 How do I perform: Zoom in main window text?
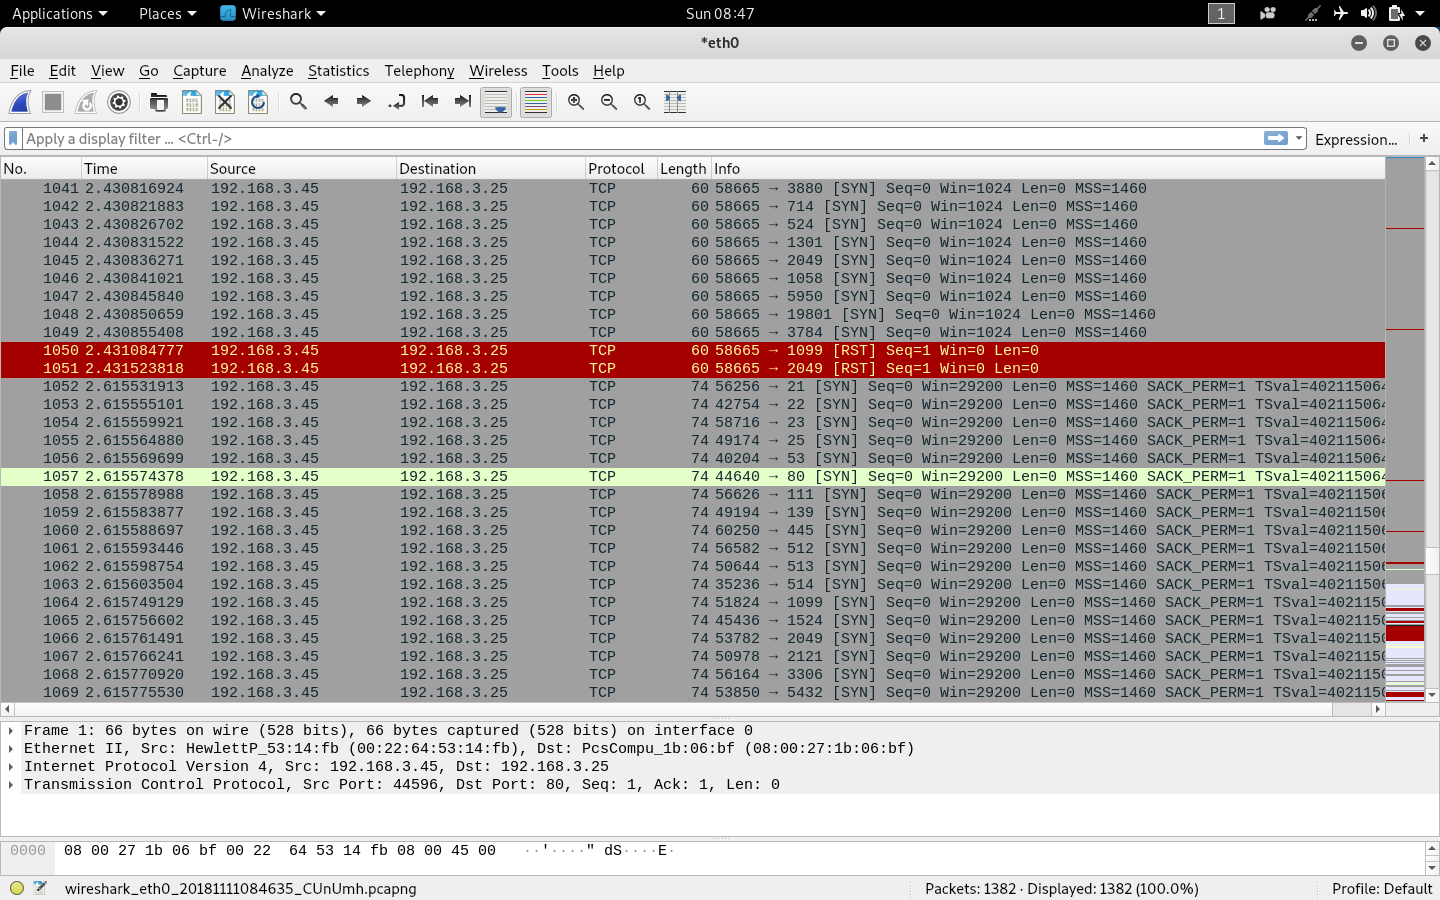(576, 102)
